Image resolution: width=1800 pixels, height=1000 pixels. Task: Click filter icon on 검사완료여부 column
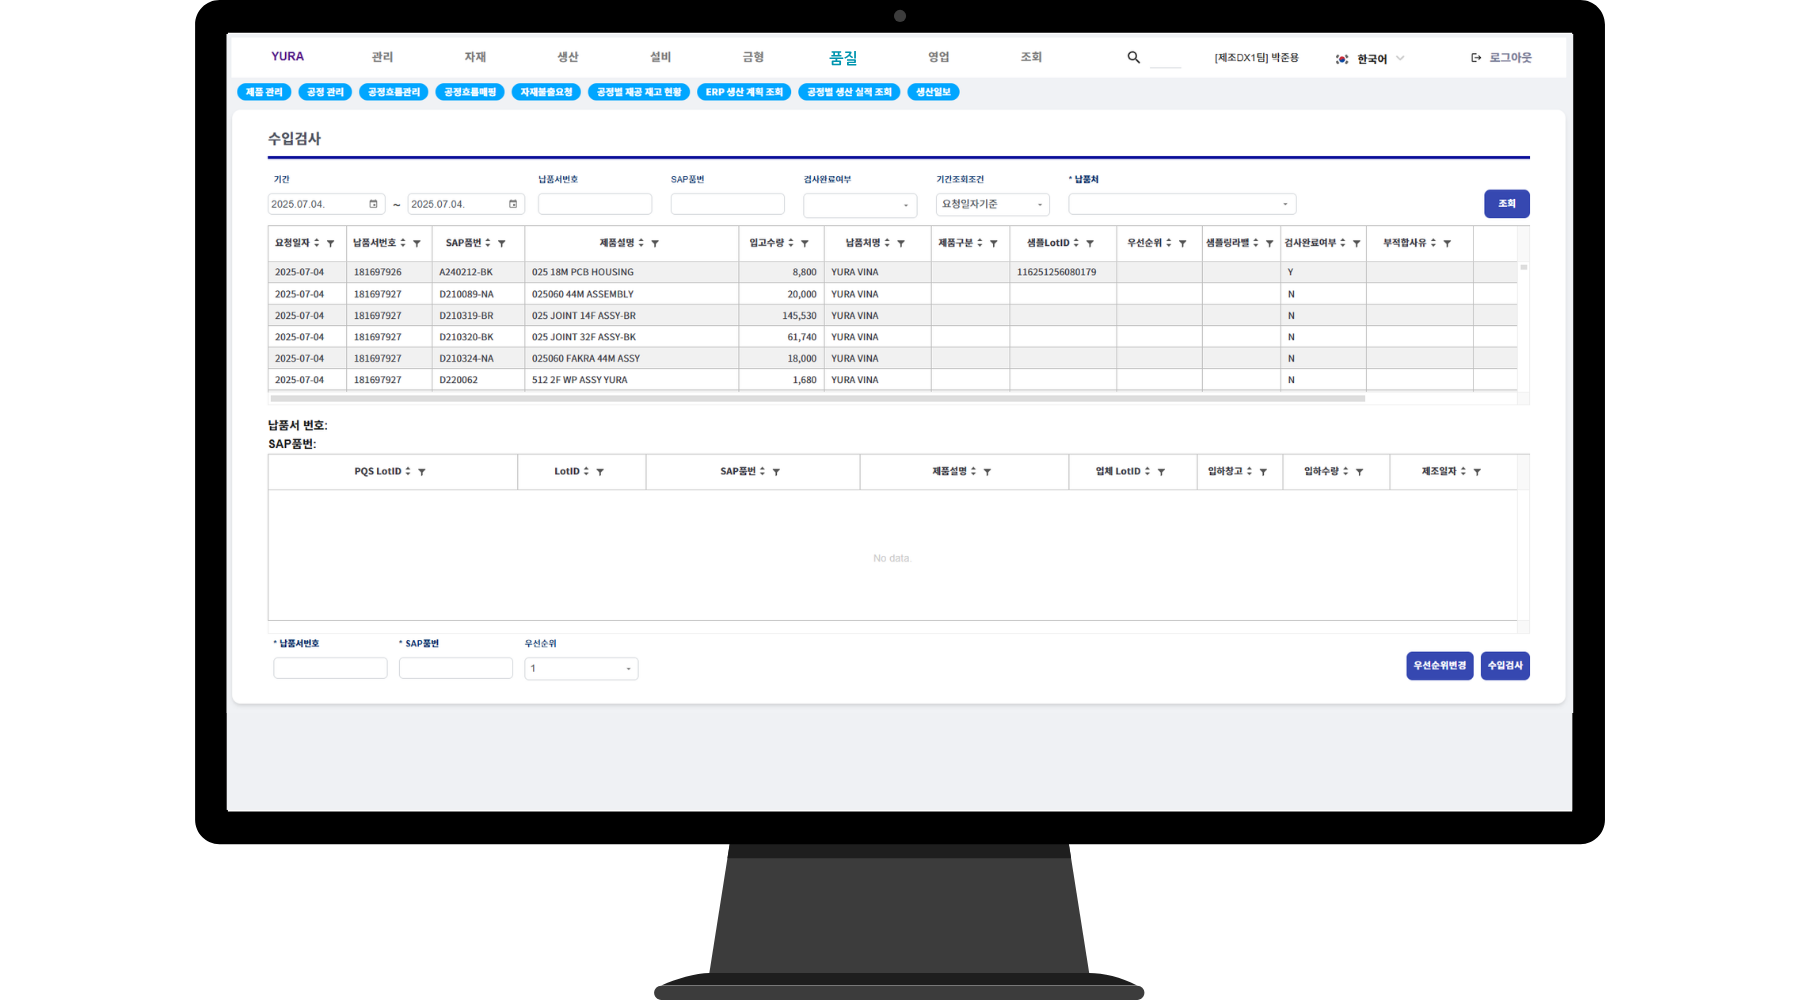[1357, 244]
